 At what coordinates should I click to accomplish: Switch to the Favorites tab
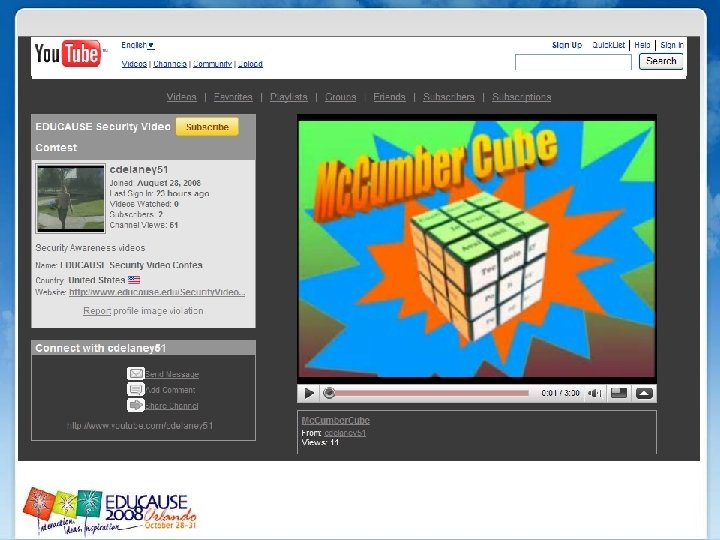pos(233,97)
